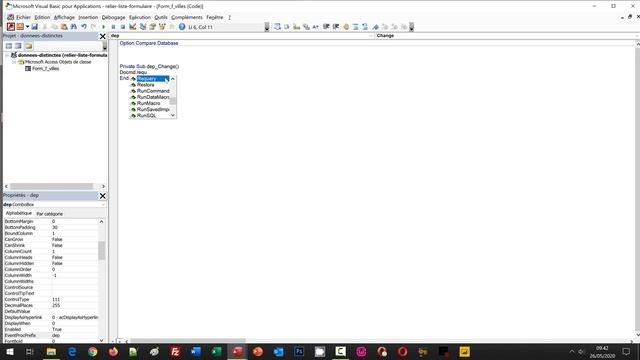Open Photoshop from the taskbar

299,351
